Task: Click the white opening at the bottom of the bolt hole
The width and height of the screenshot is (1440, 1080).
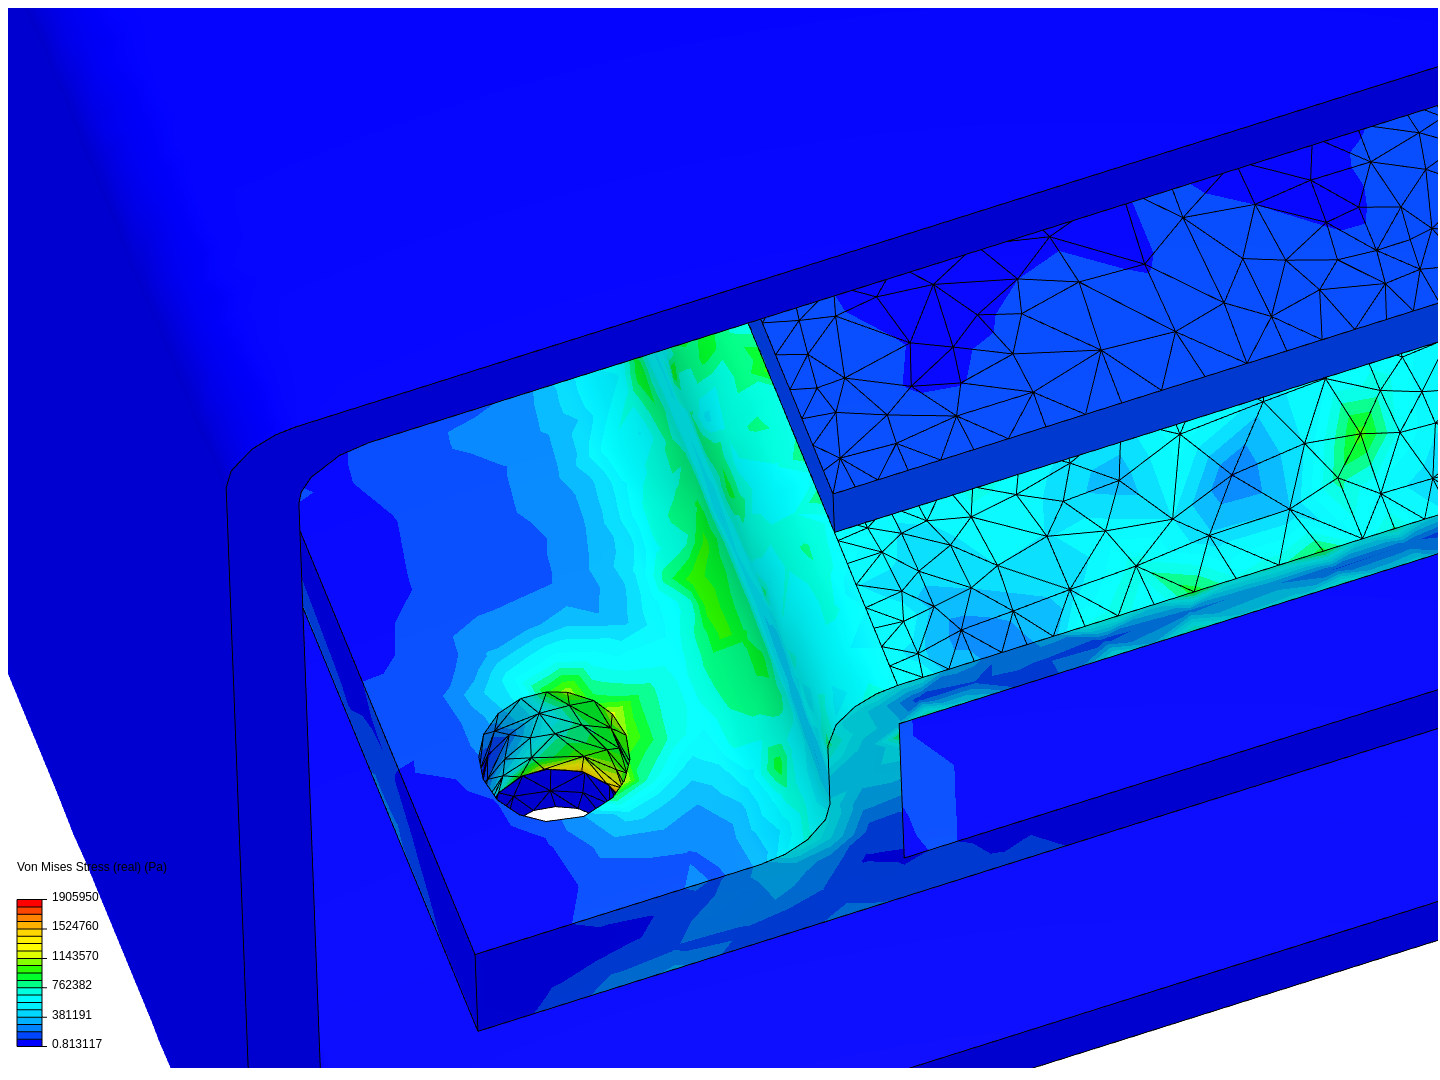Action: (556, 814)
